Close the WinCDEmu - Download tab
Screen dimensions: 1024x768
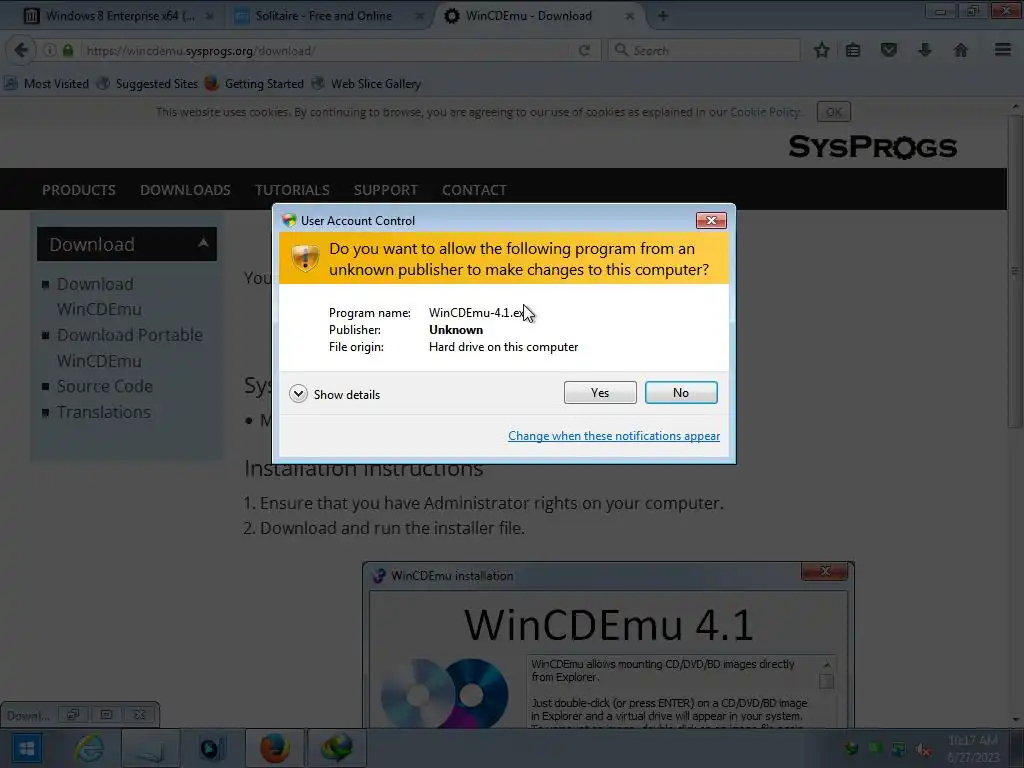coord(630,16)
